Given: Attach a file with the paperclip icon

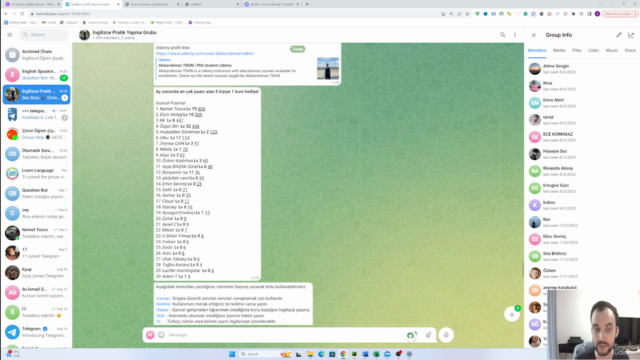Looking at the screenshot, I should click(x=428, y=335).
